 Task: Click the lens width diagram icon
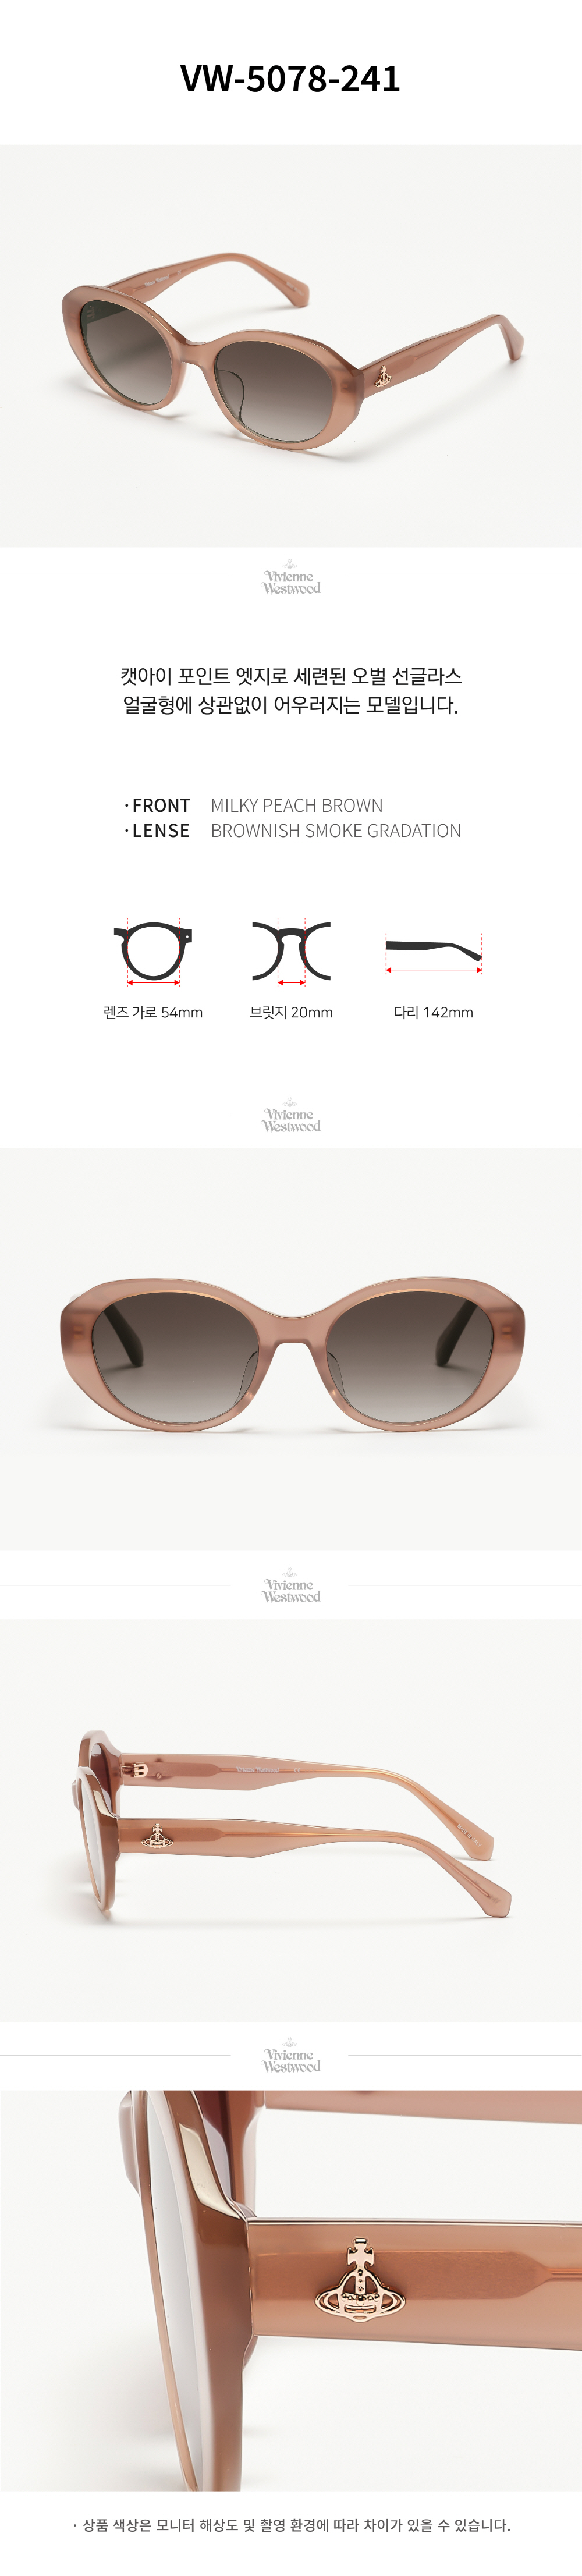153,951
